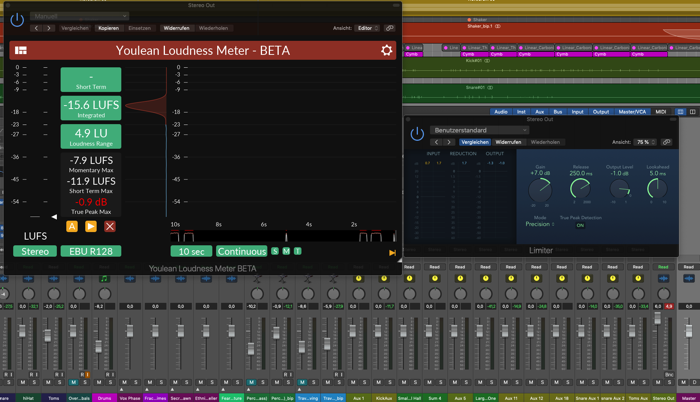Click the Aux 1 channel pan knob
700x402 pixels.
click(358, 293)
